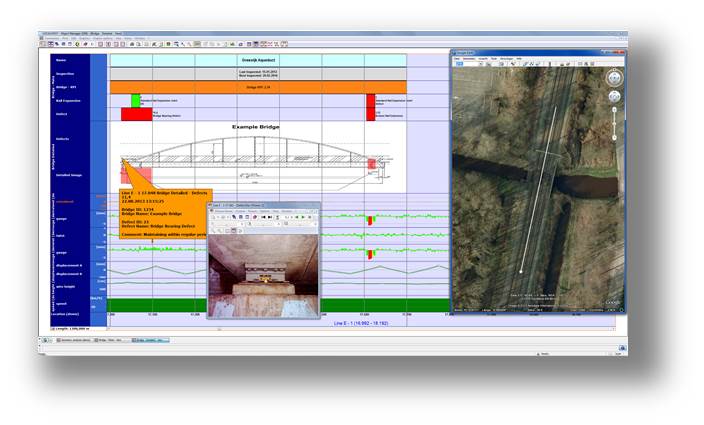Click the orange defect details callout
This screenshot has width=704, height=425.
click(165, 214)
